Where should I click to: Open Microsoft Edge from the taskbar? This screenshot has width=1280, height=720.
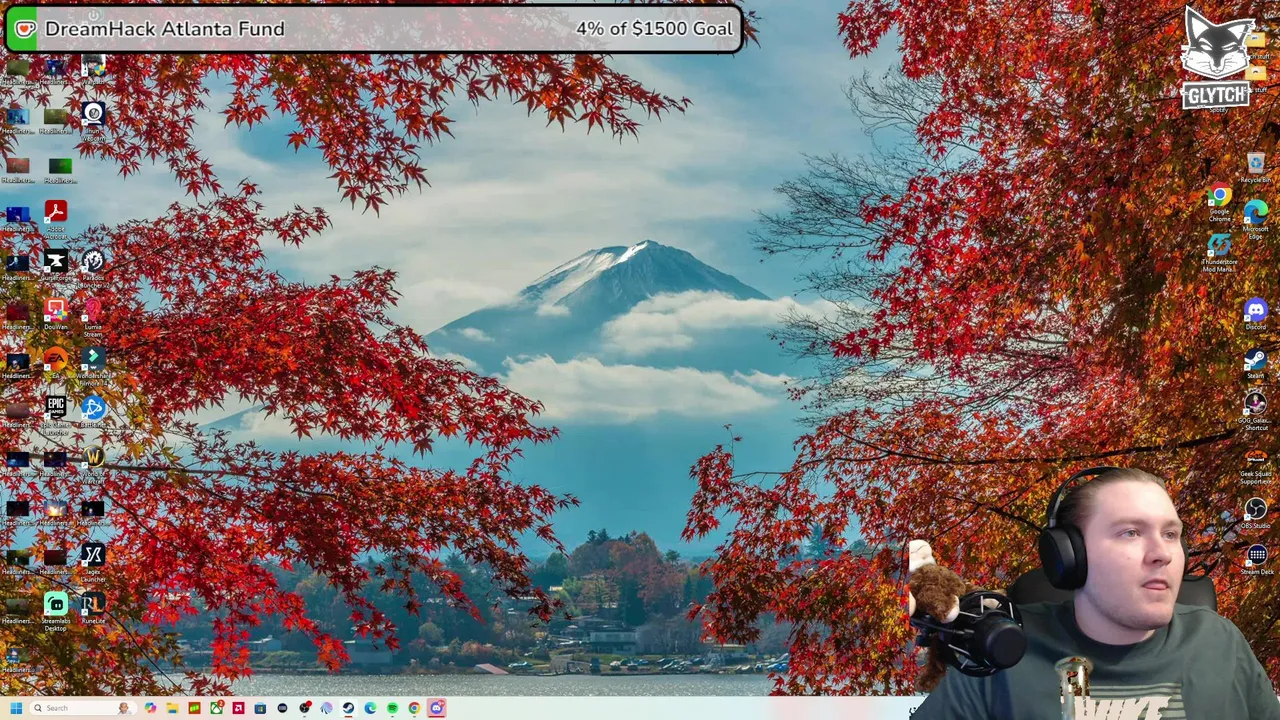[370, 708]
